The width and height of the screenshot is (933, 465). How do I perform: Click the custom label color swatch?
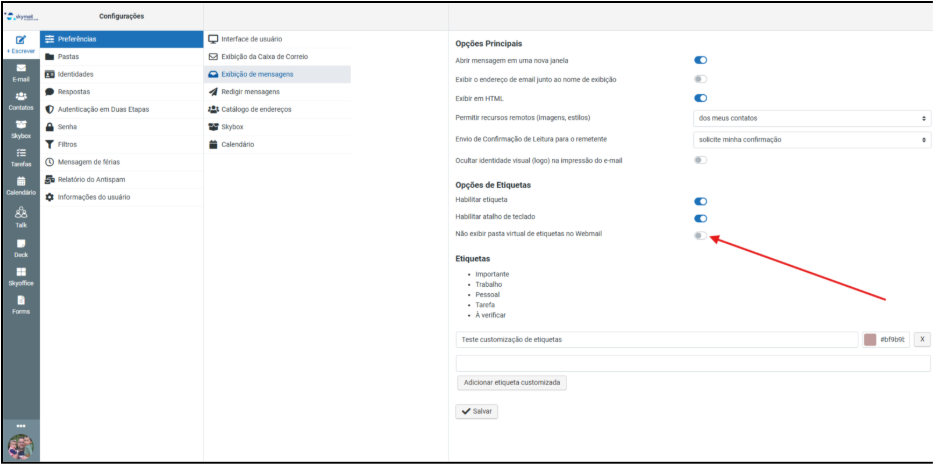pyautogui.click(x=870, y=339)
